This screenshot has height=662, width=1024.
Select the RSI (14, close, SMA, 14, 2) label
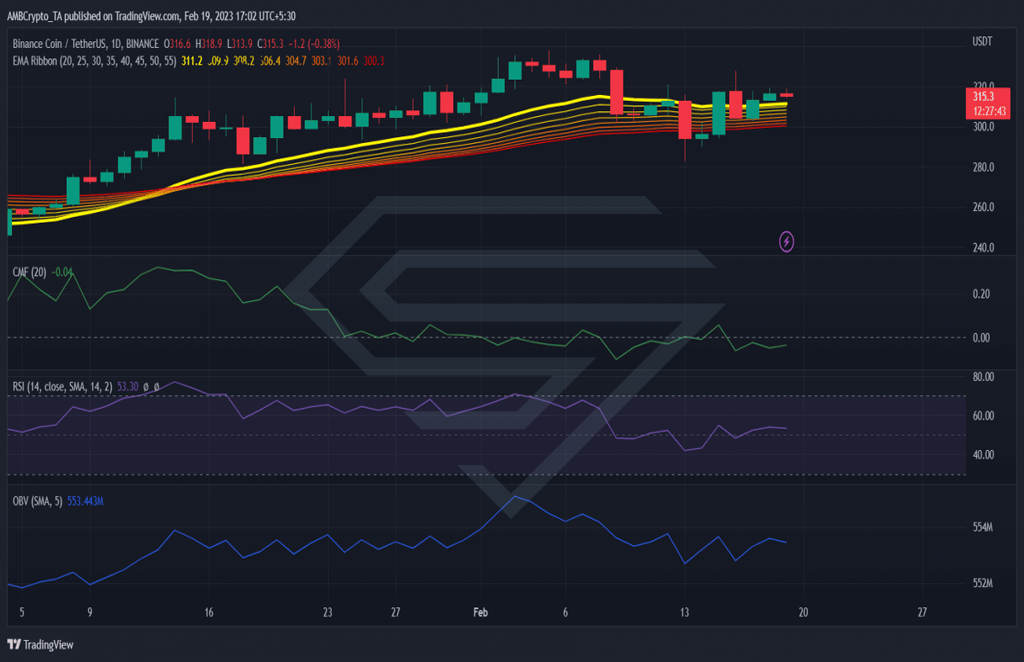62,386
